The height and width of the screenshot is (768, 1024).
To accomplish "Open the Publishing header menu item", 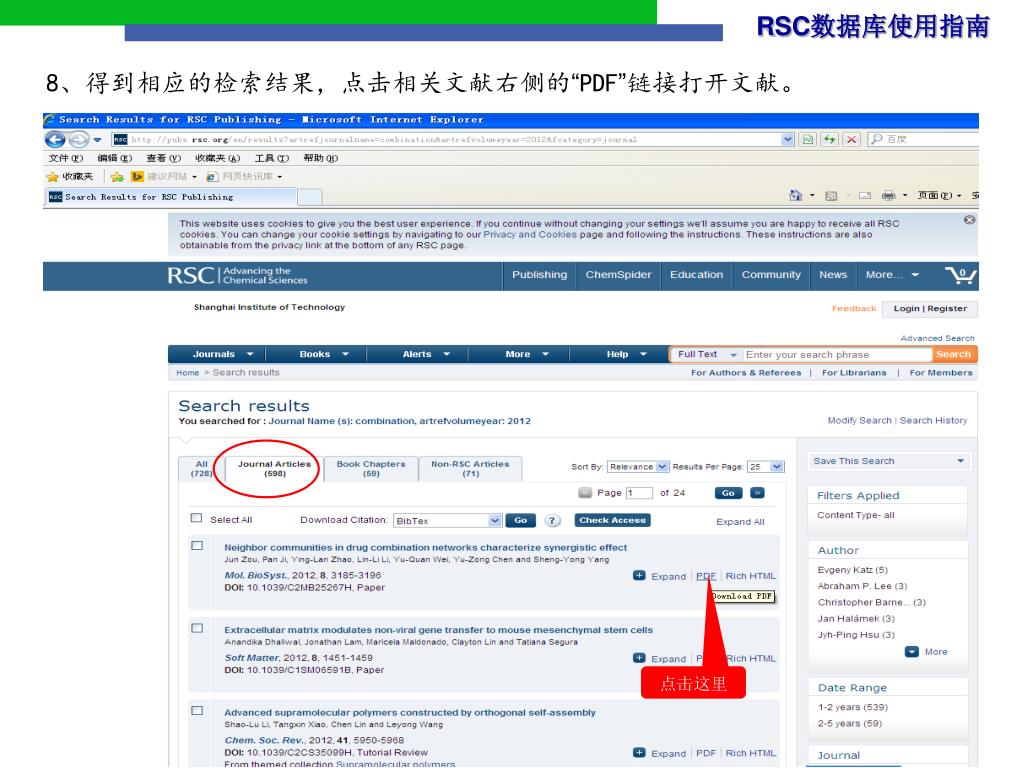I will tap(539, 275).
